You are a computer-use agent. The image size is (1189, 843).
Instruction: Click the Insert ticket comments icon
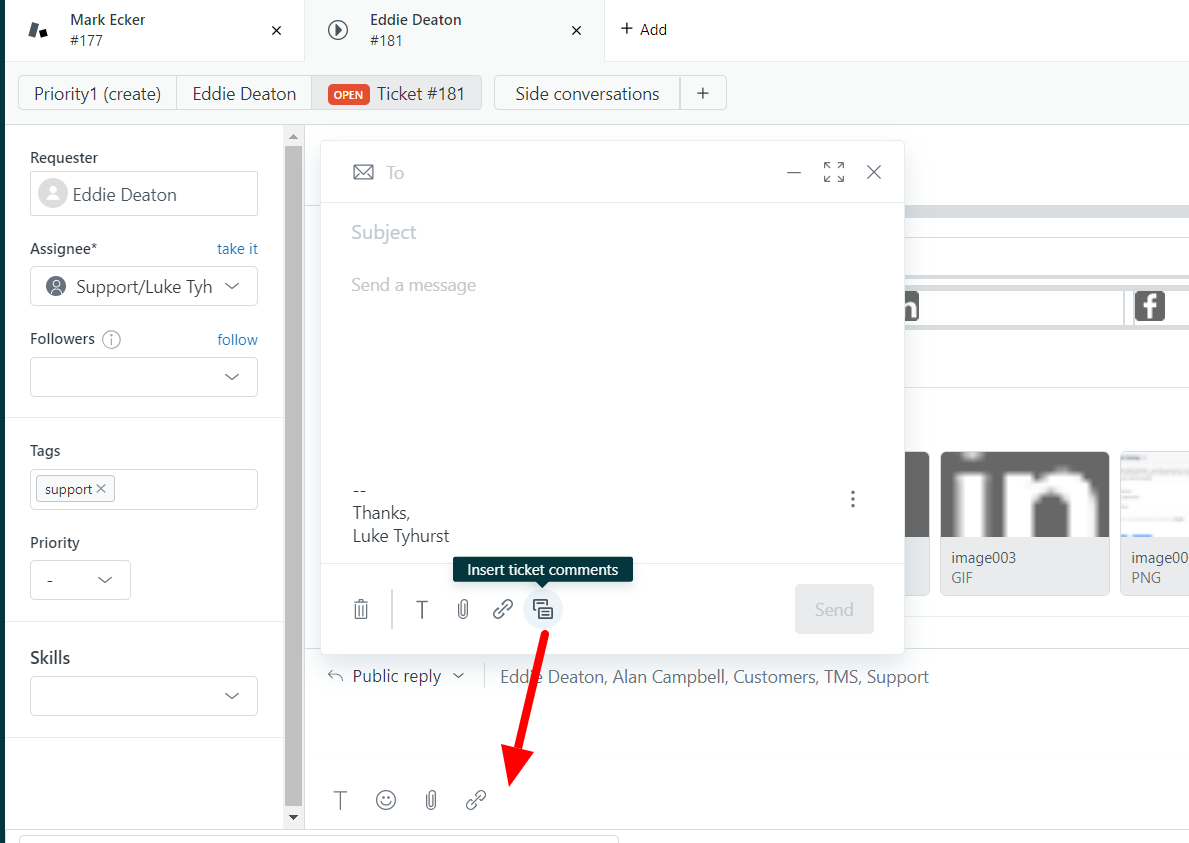pyautogui.click(x=543, y=609)
